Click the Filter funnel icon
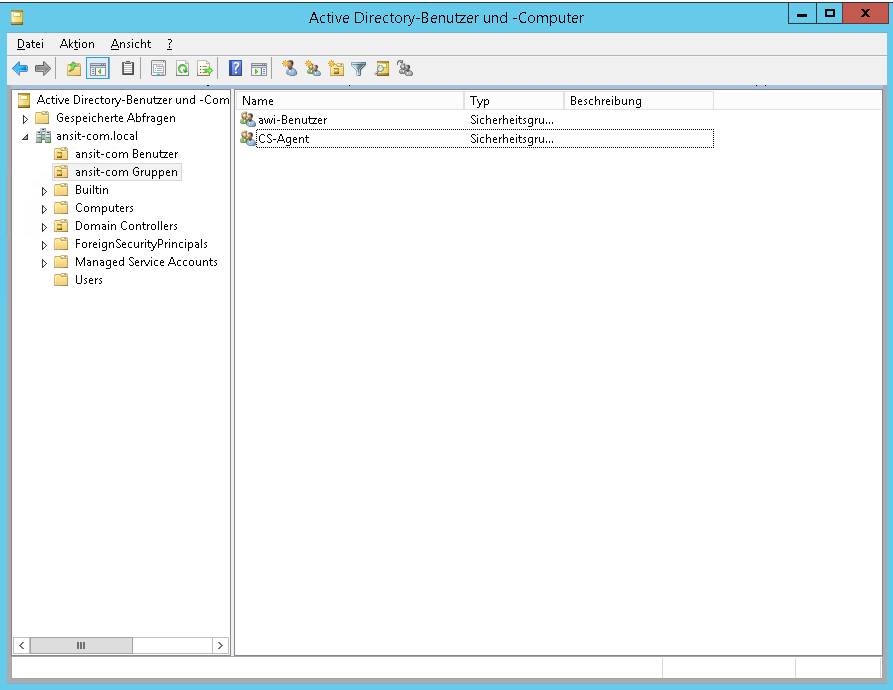Image resolution: width=893 pixels, height=690 pixels. [x=358, y=69]
